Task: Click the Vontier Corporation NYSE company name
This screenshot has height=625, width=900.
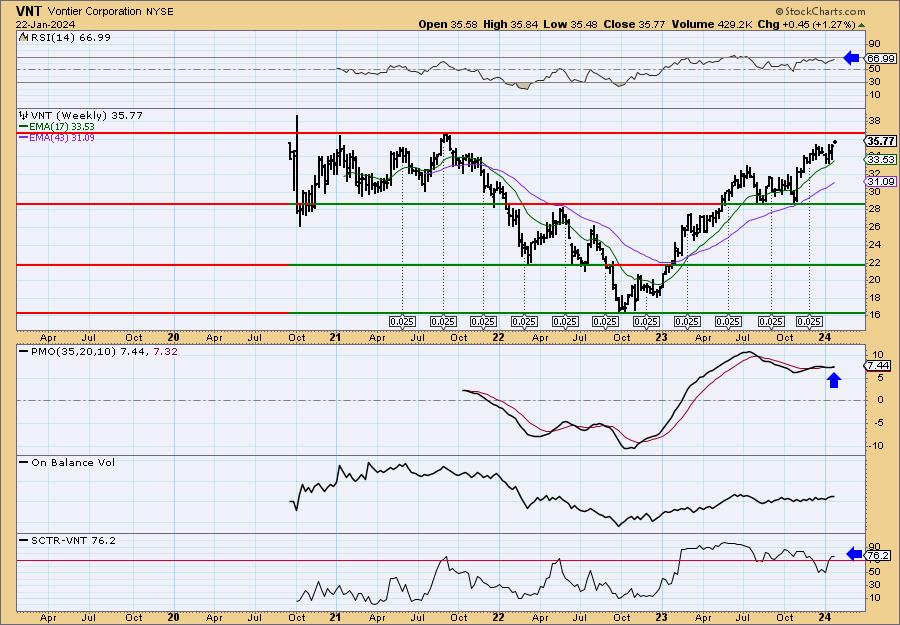Action: click(x=111, y=11)
